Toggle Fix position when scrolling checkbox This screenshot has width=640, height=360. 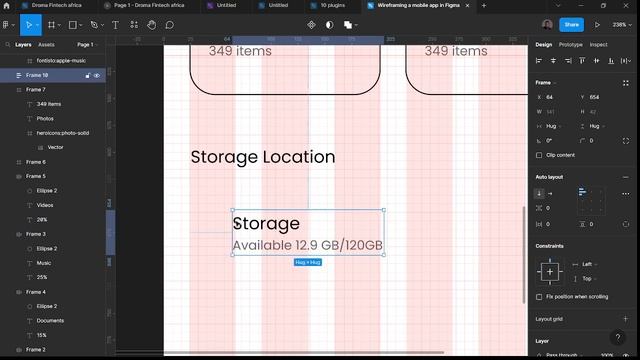[x=539, y=297]
